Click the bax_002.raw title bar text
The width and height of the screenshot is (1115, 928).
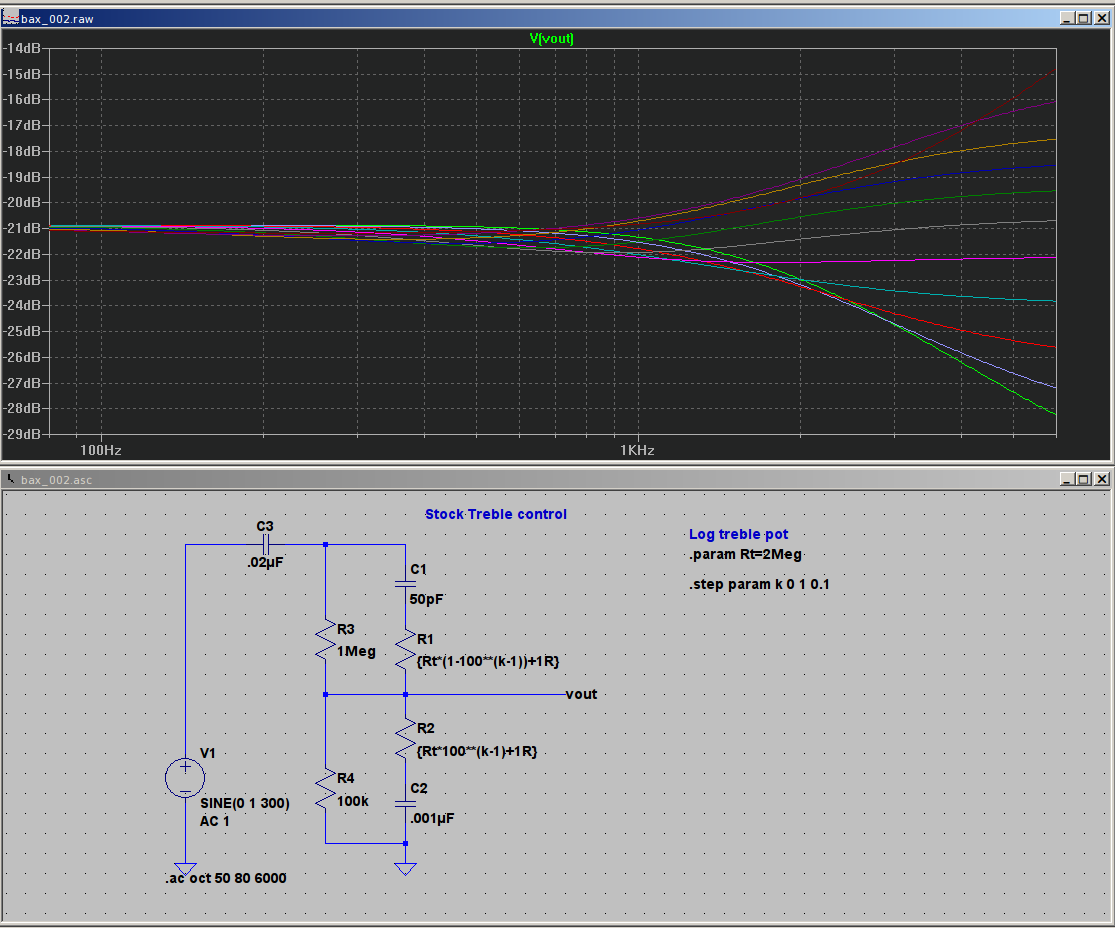(x=57, y=19)
